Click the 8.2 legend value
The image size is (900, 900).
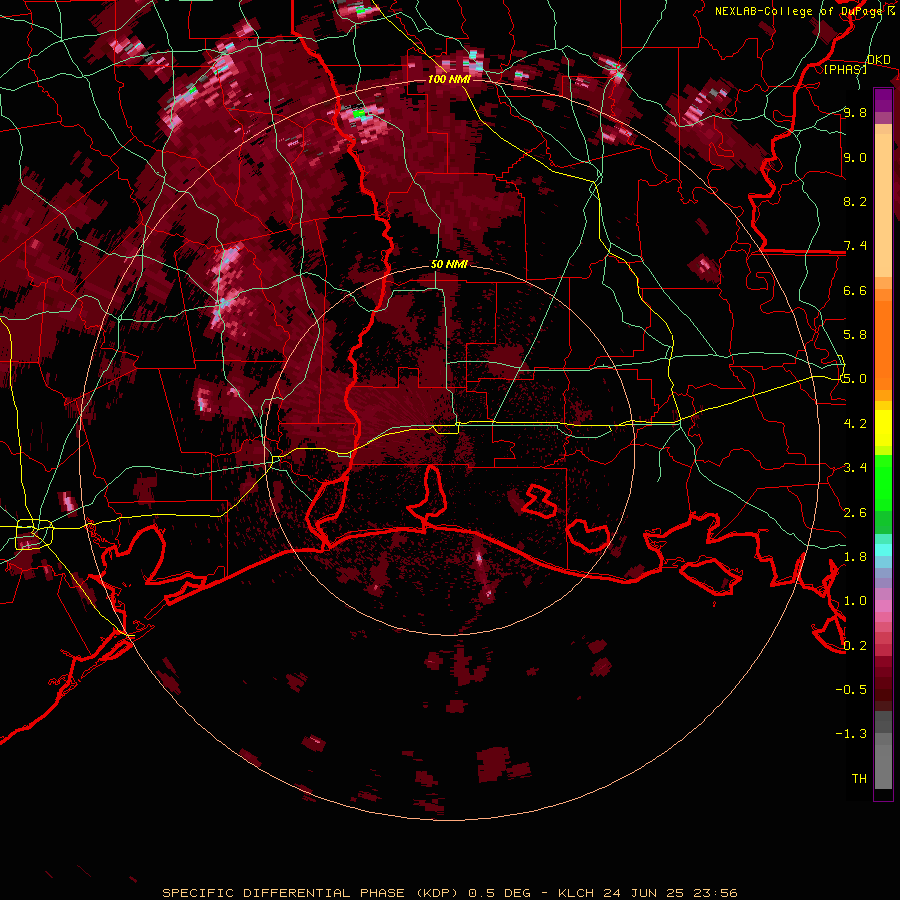[855, 201]
